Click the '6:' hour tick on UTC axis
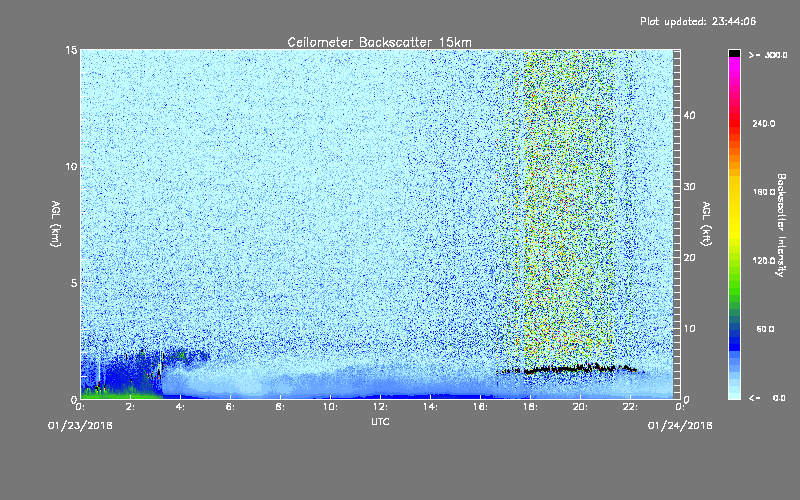This screenshot has height=500, width=800. [230, 407]
